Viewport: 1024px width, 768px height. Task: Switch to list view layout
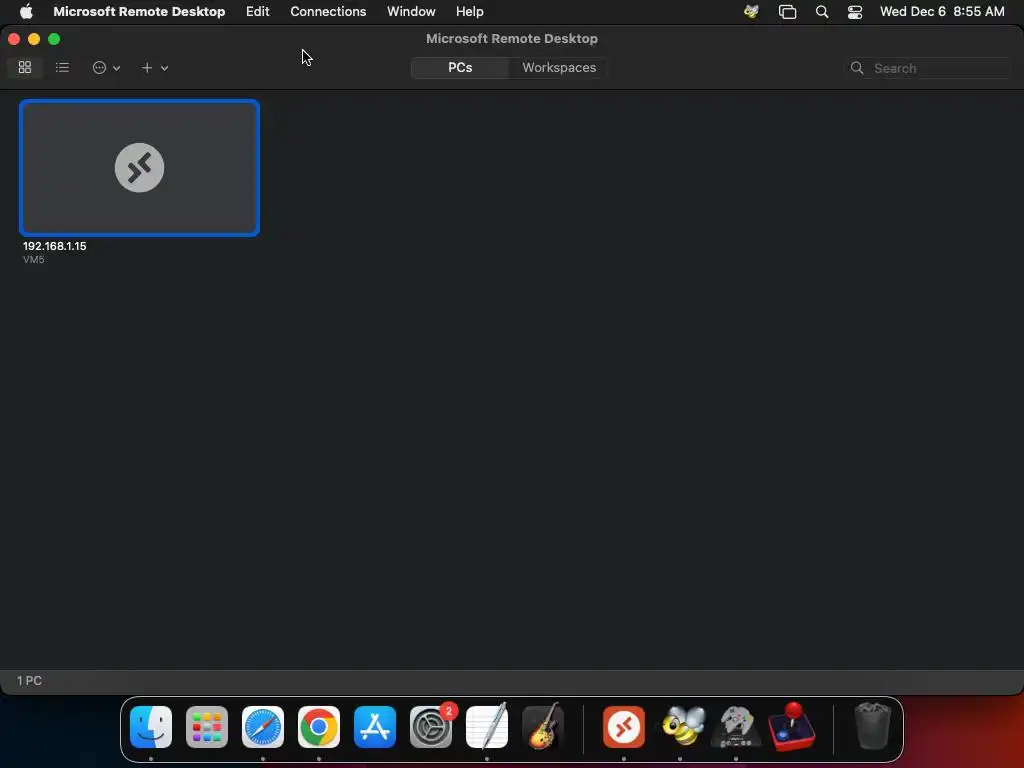(62, 67)
